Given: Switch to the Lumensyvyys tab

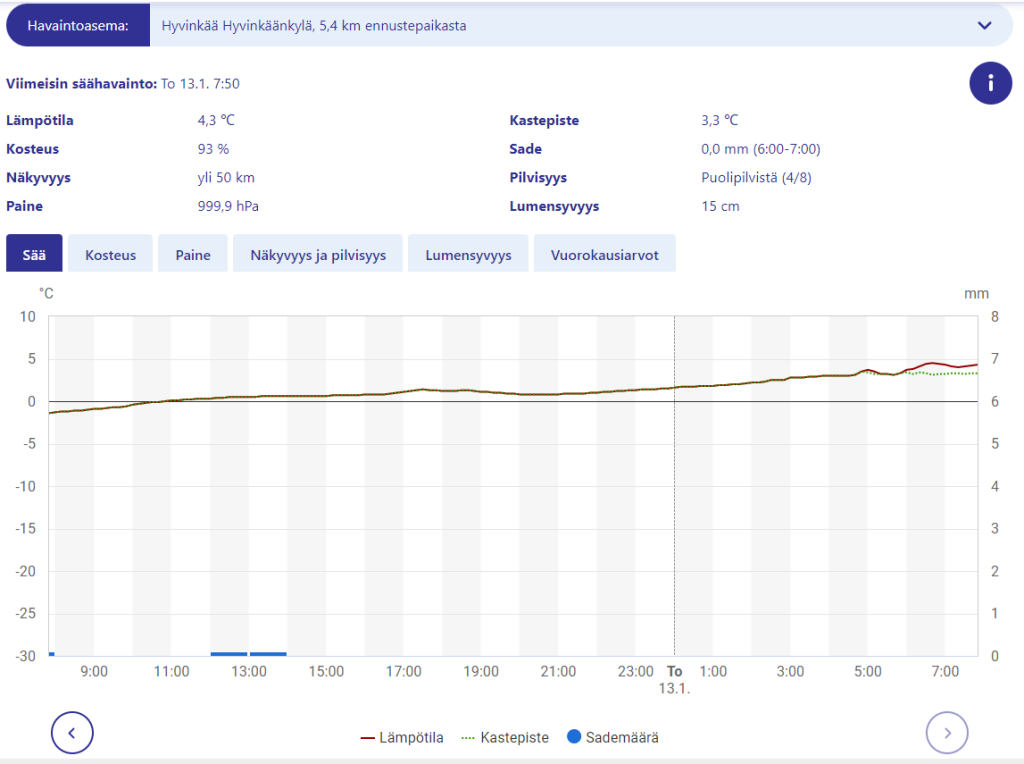Looking at the screenshot, I should pos(468,254).
